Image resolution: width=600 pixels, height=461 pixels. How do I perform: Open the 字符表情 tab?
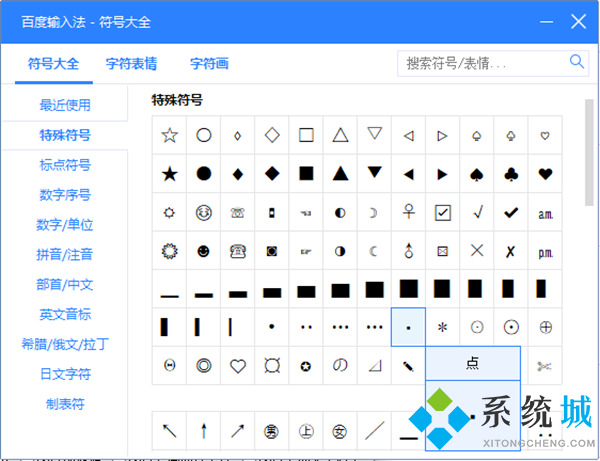131,64
